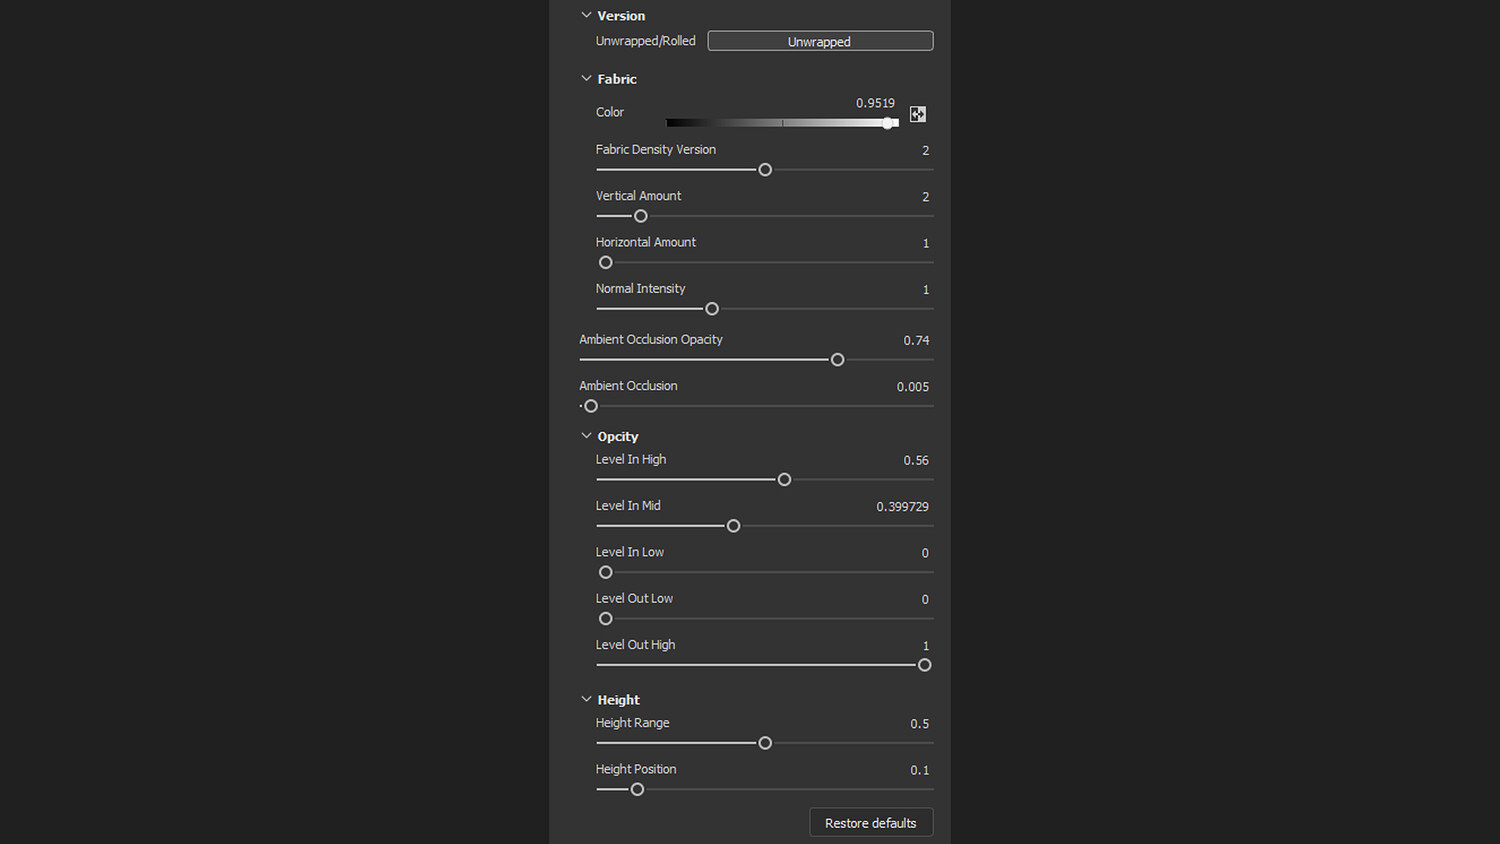Click the Normal Intensity slider handle
This screenshot has width=1500, height=844.
tap(712, 309)
